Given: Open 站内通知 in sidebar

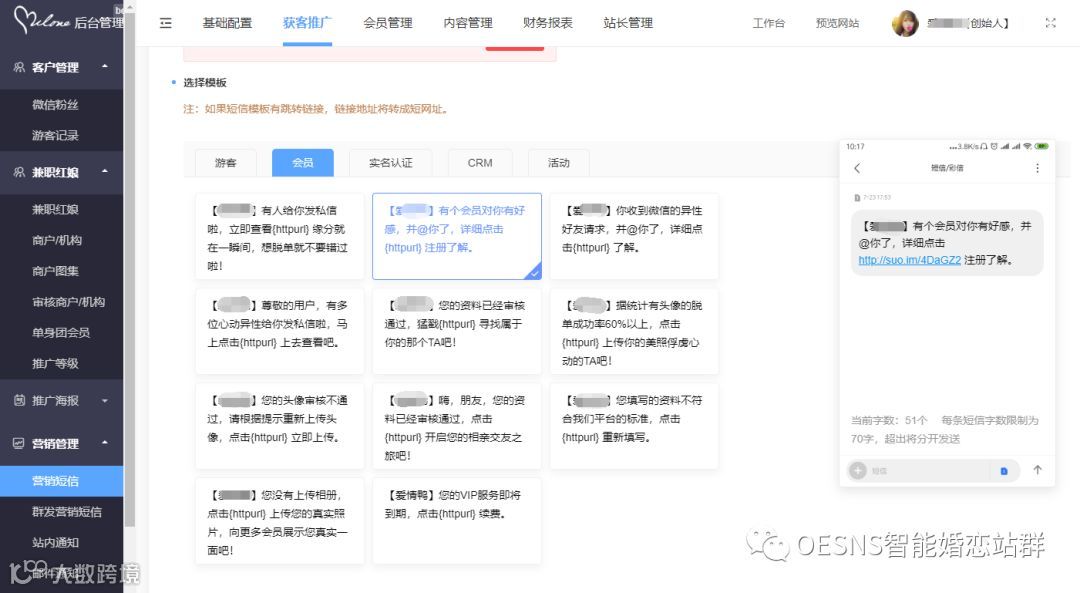Looking at the screenshot, I should coord(55,543).
